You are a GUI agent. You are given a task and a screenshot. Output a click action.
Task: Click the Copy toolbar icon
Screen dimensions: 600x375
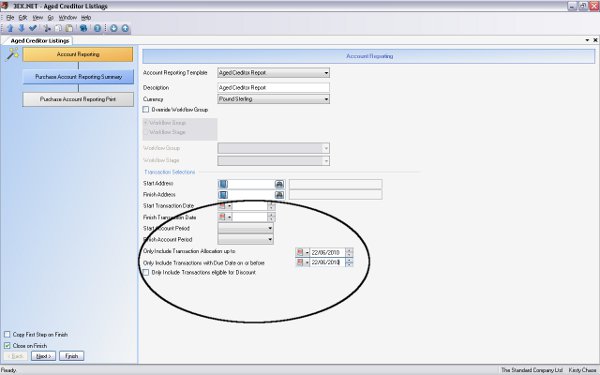pos(58,28)
